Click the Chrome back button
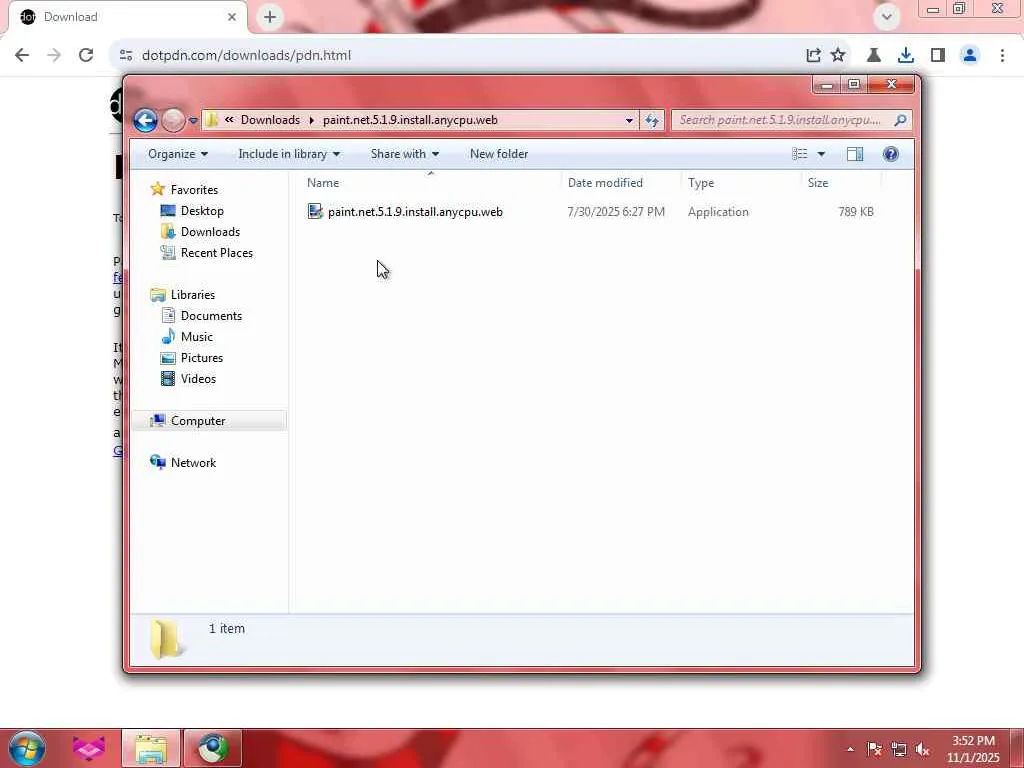Screen dimensions: 1024x768 click(22, 55)
